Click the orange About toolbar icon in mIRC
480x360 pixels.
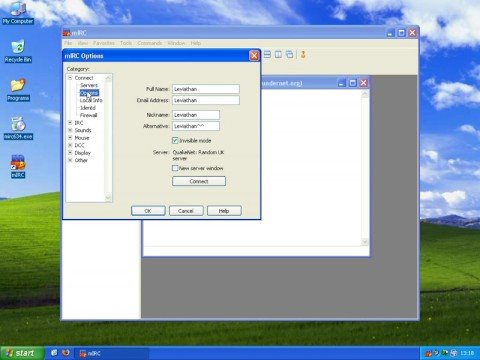click(x=303, y=54)
